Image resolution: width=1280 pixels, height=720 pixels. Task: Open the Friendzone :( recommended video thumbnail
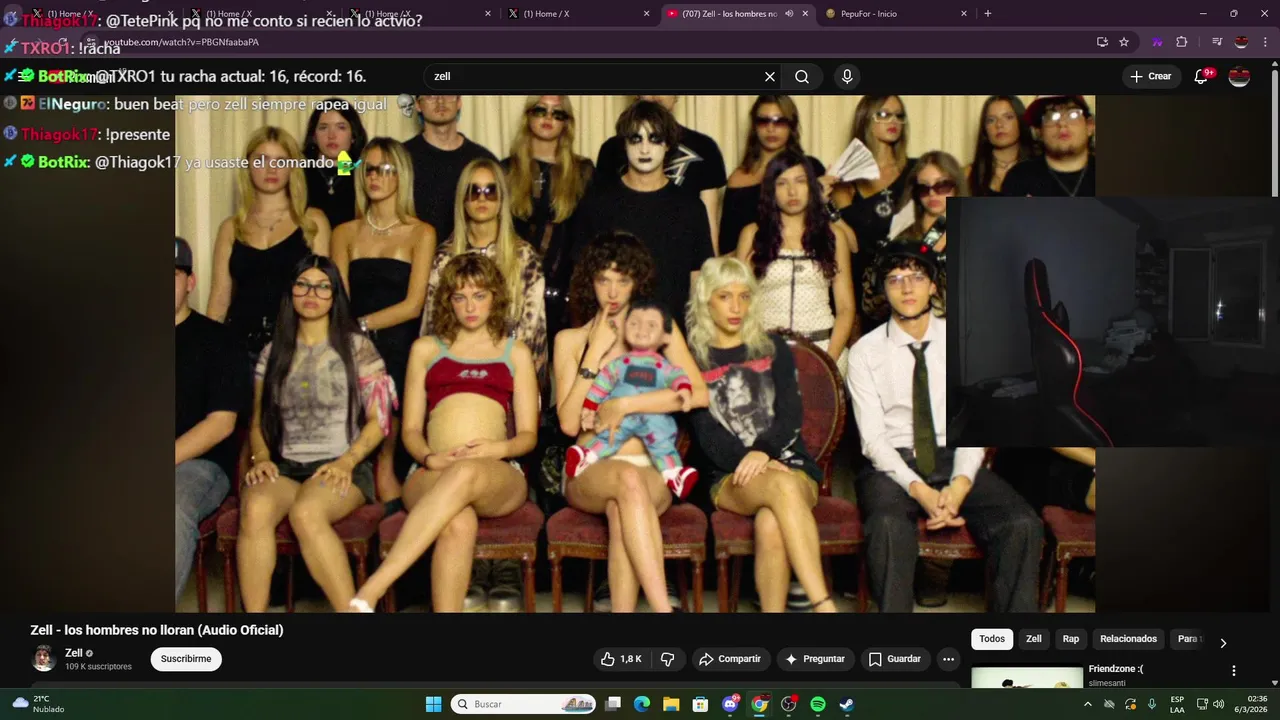coord(1027,677)
